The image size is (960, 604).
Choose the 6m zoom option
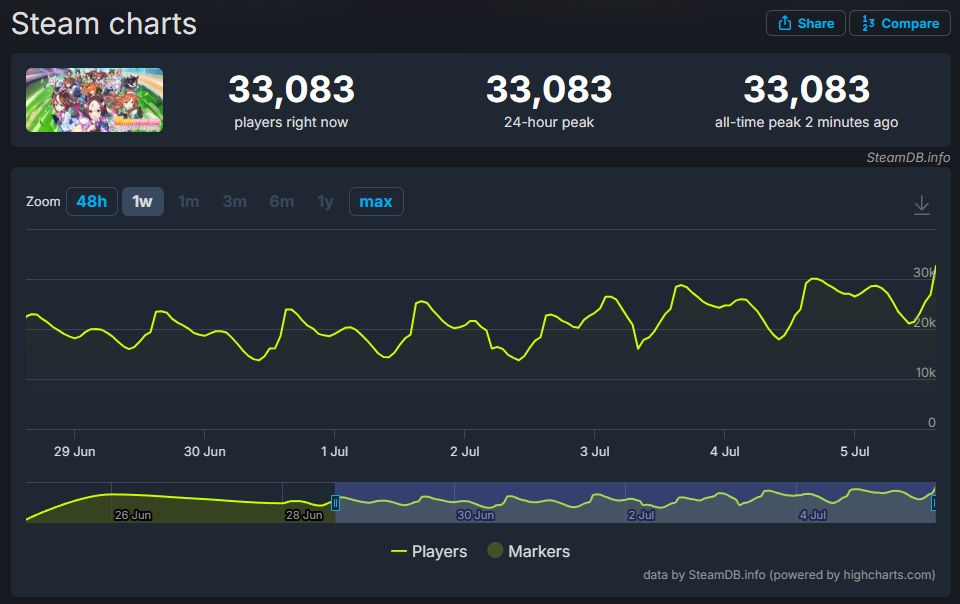[282, 201]
